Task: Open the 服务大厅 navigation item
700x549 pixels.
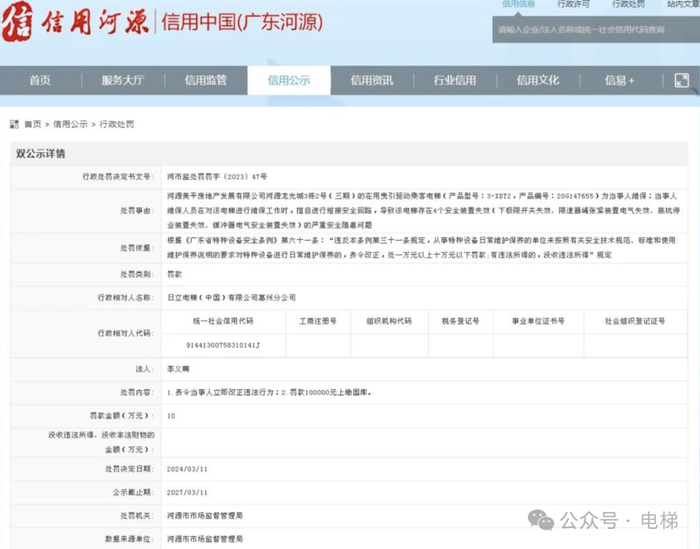Action: (x=123, y=80)
